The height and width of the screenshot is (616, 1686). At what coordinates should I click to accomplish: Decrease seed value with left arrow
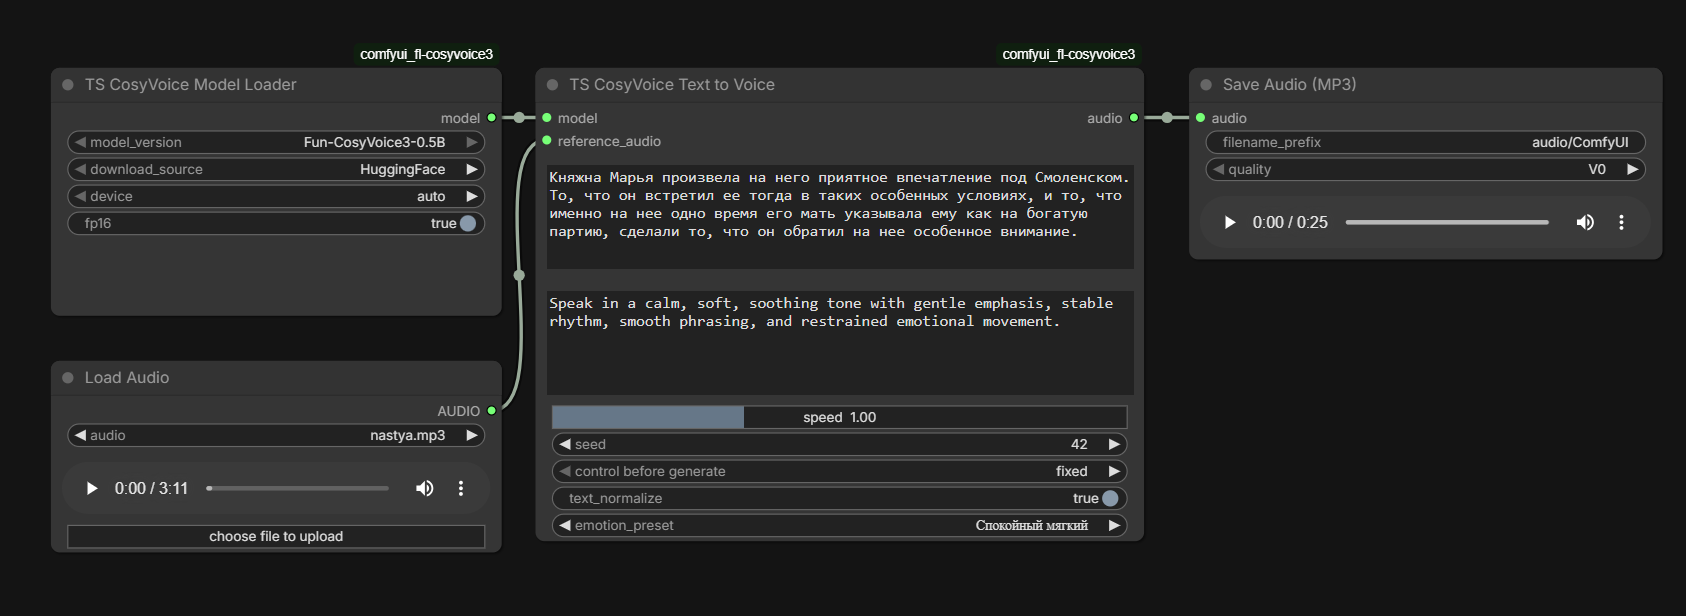tap(565, 444)
